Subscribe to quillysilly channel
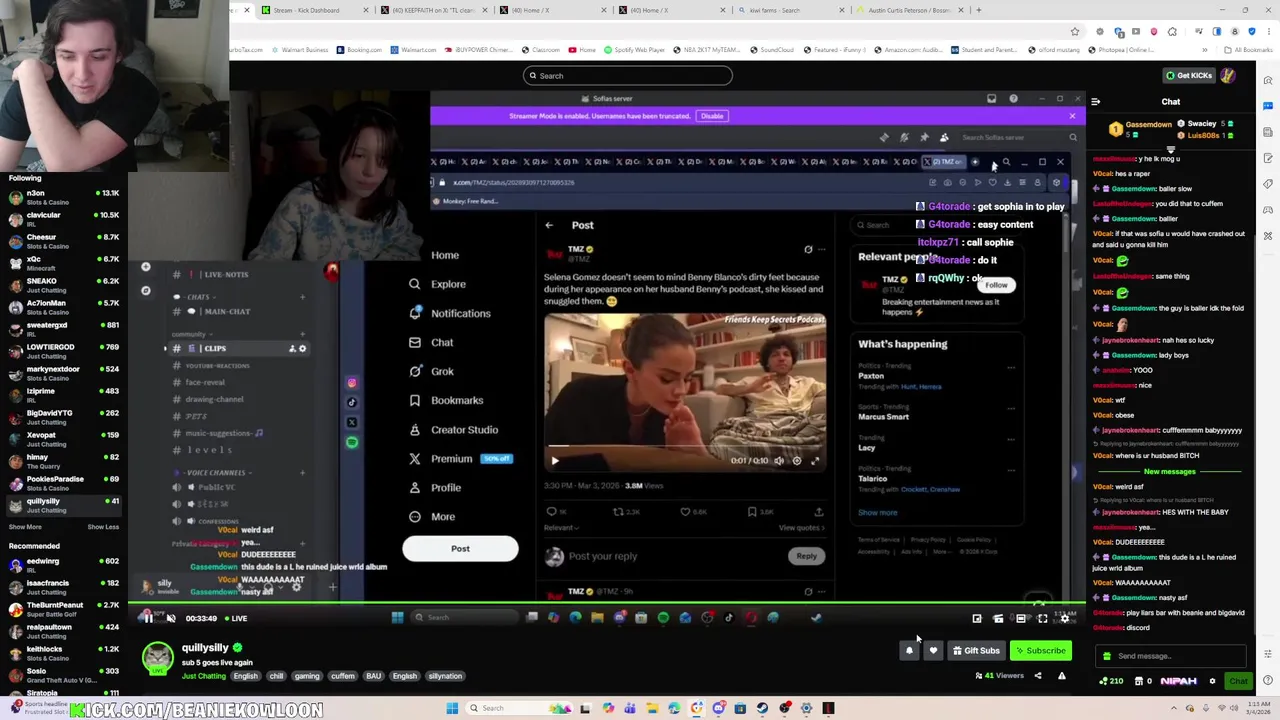Screen dimensions: 1280x720 1041,651
